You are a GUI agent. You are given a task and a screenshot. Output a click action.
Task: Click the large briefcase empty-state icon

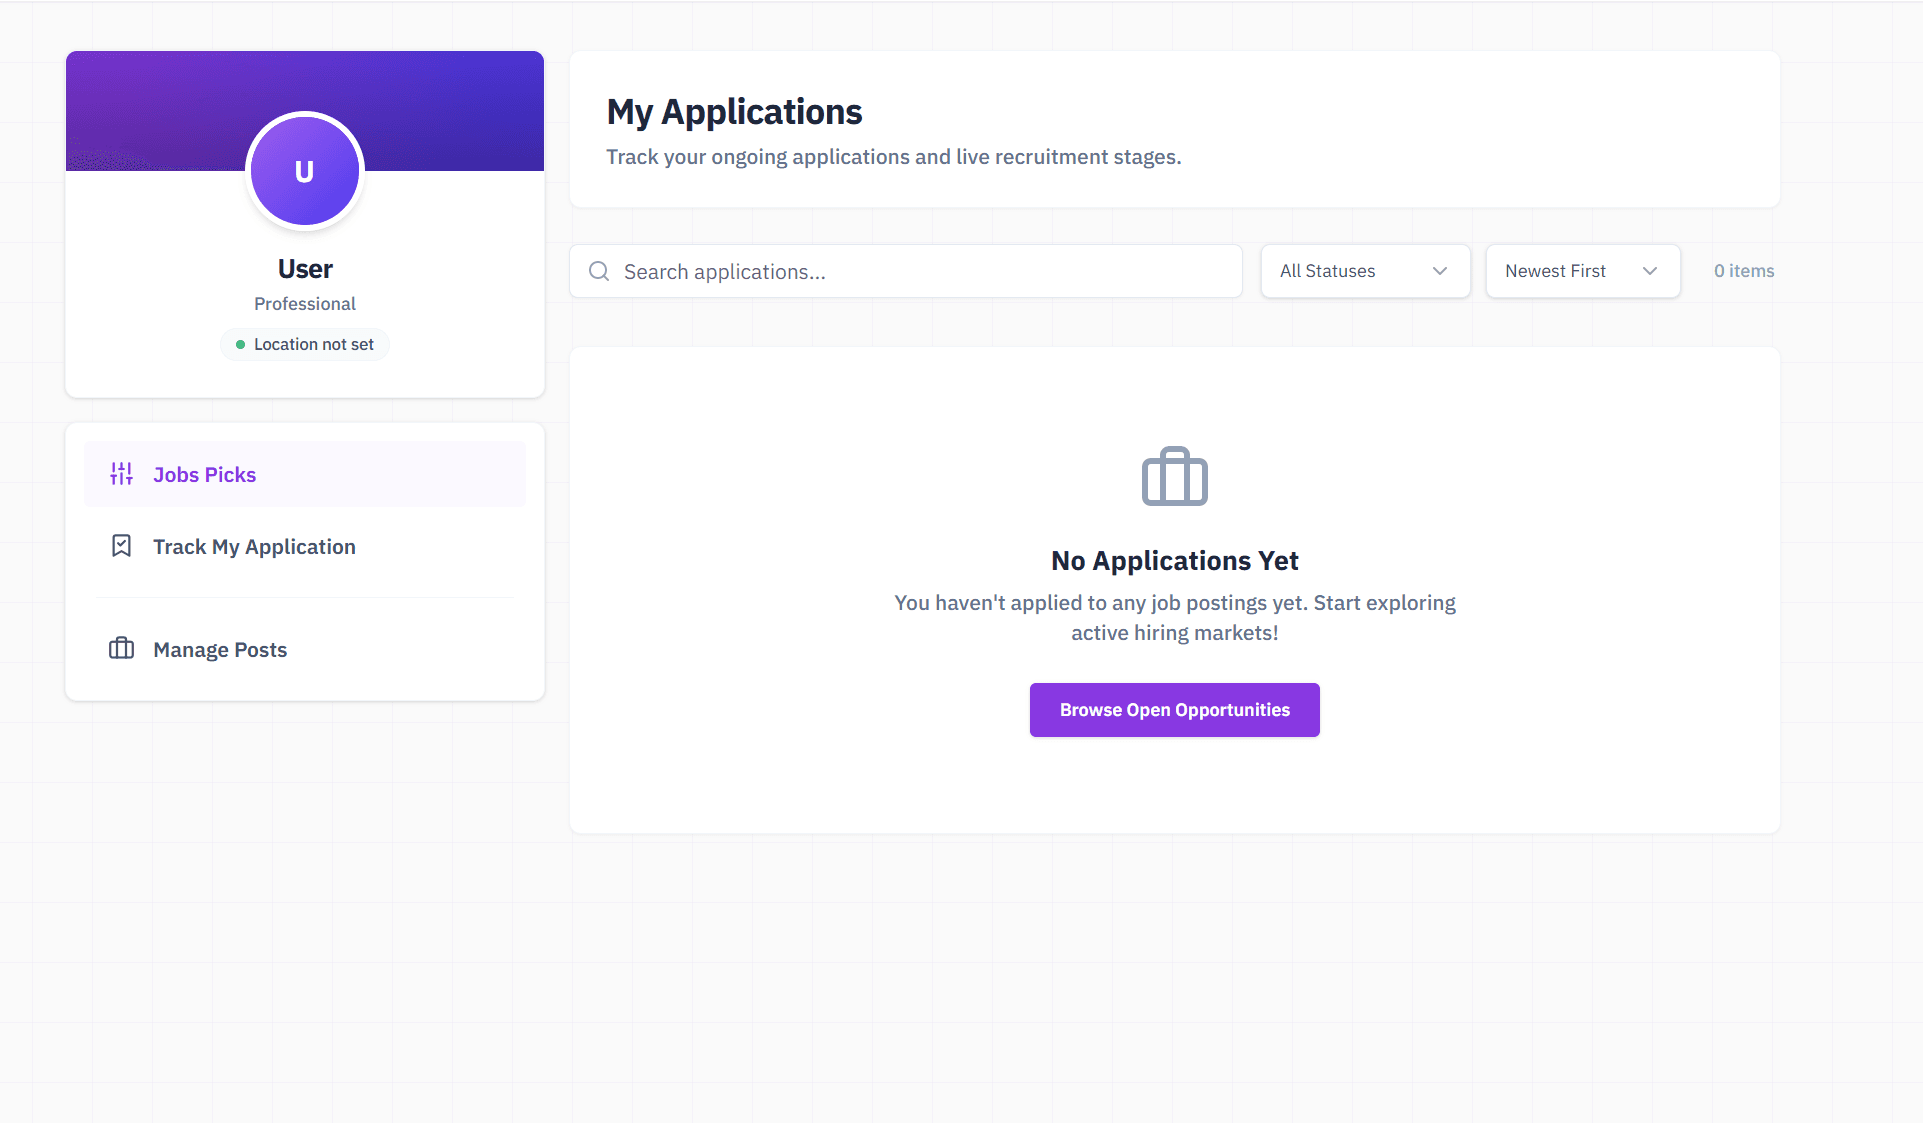pyautogui.click(x=1175, y=476)
